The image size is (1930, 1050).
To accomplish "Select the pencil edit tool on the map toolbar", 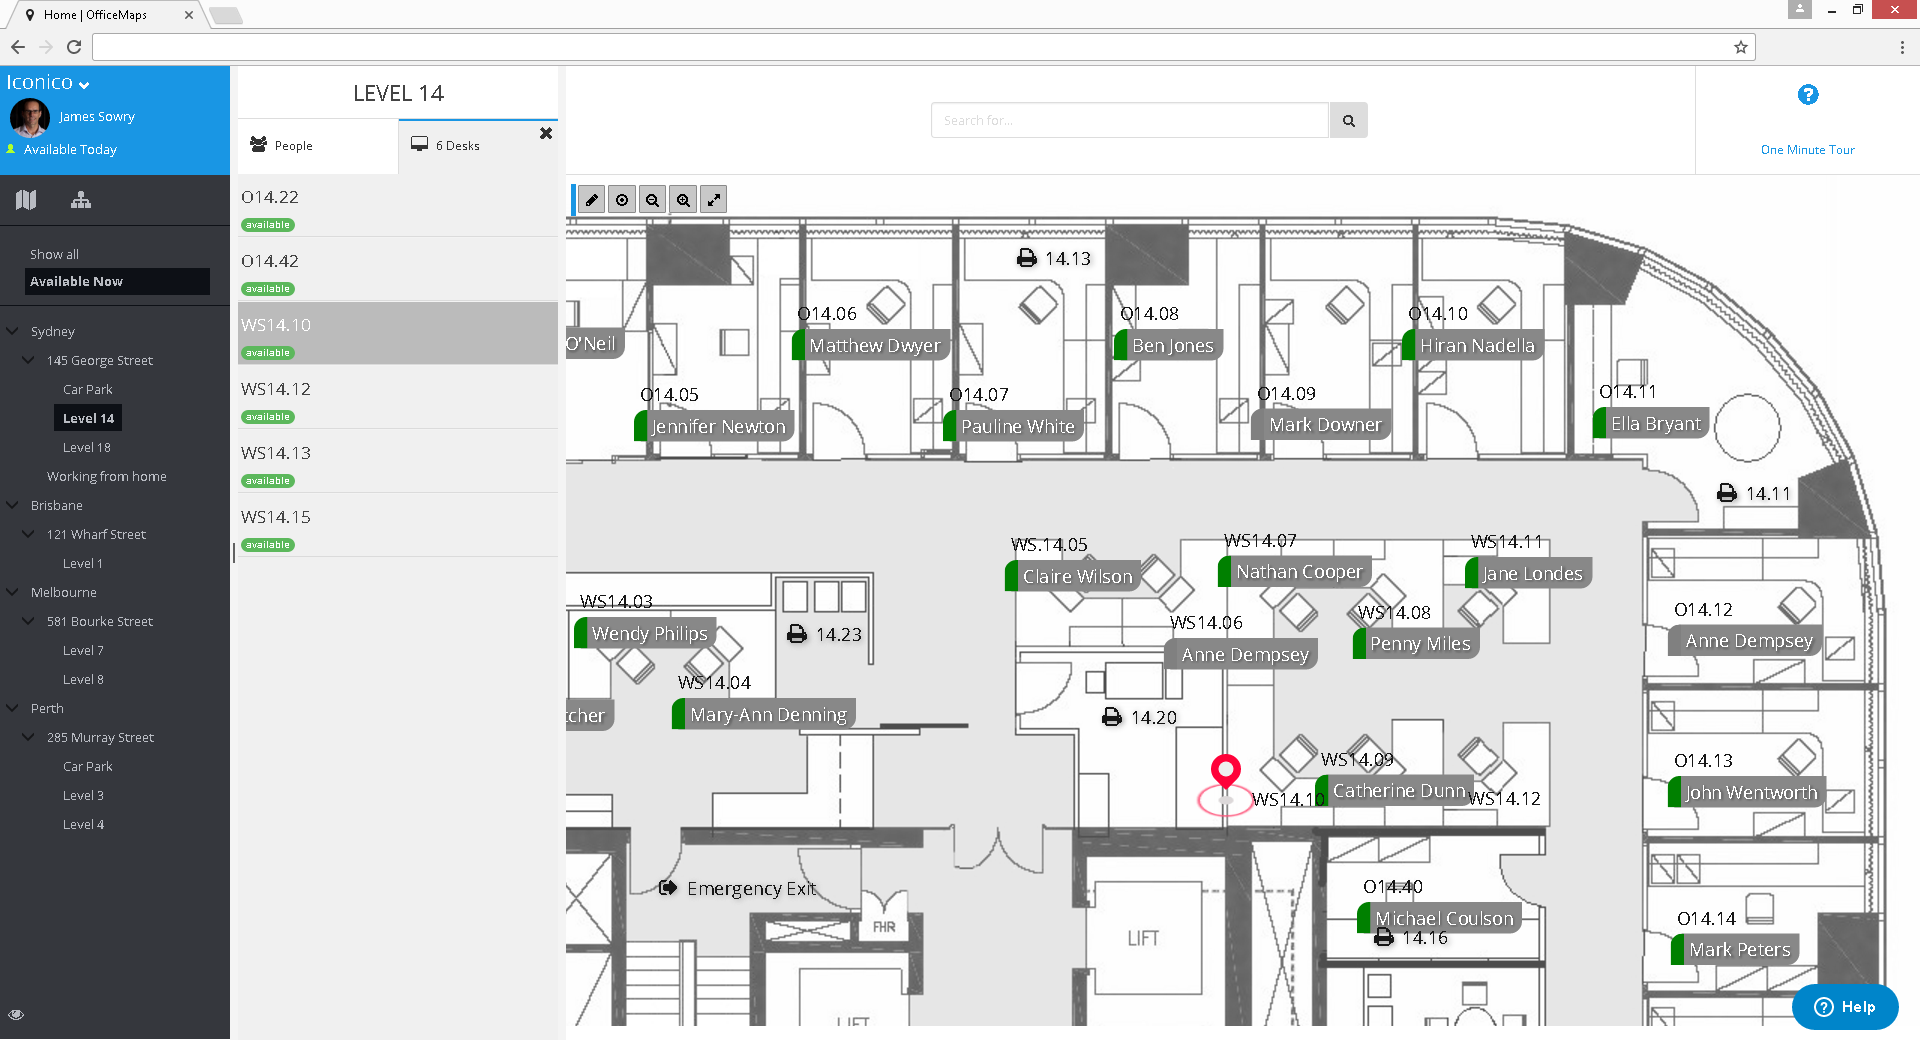I will [x=591, y=199].
